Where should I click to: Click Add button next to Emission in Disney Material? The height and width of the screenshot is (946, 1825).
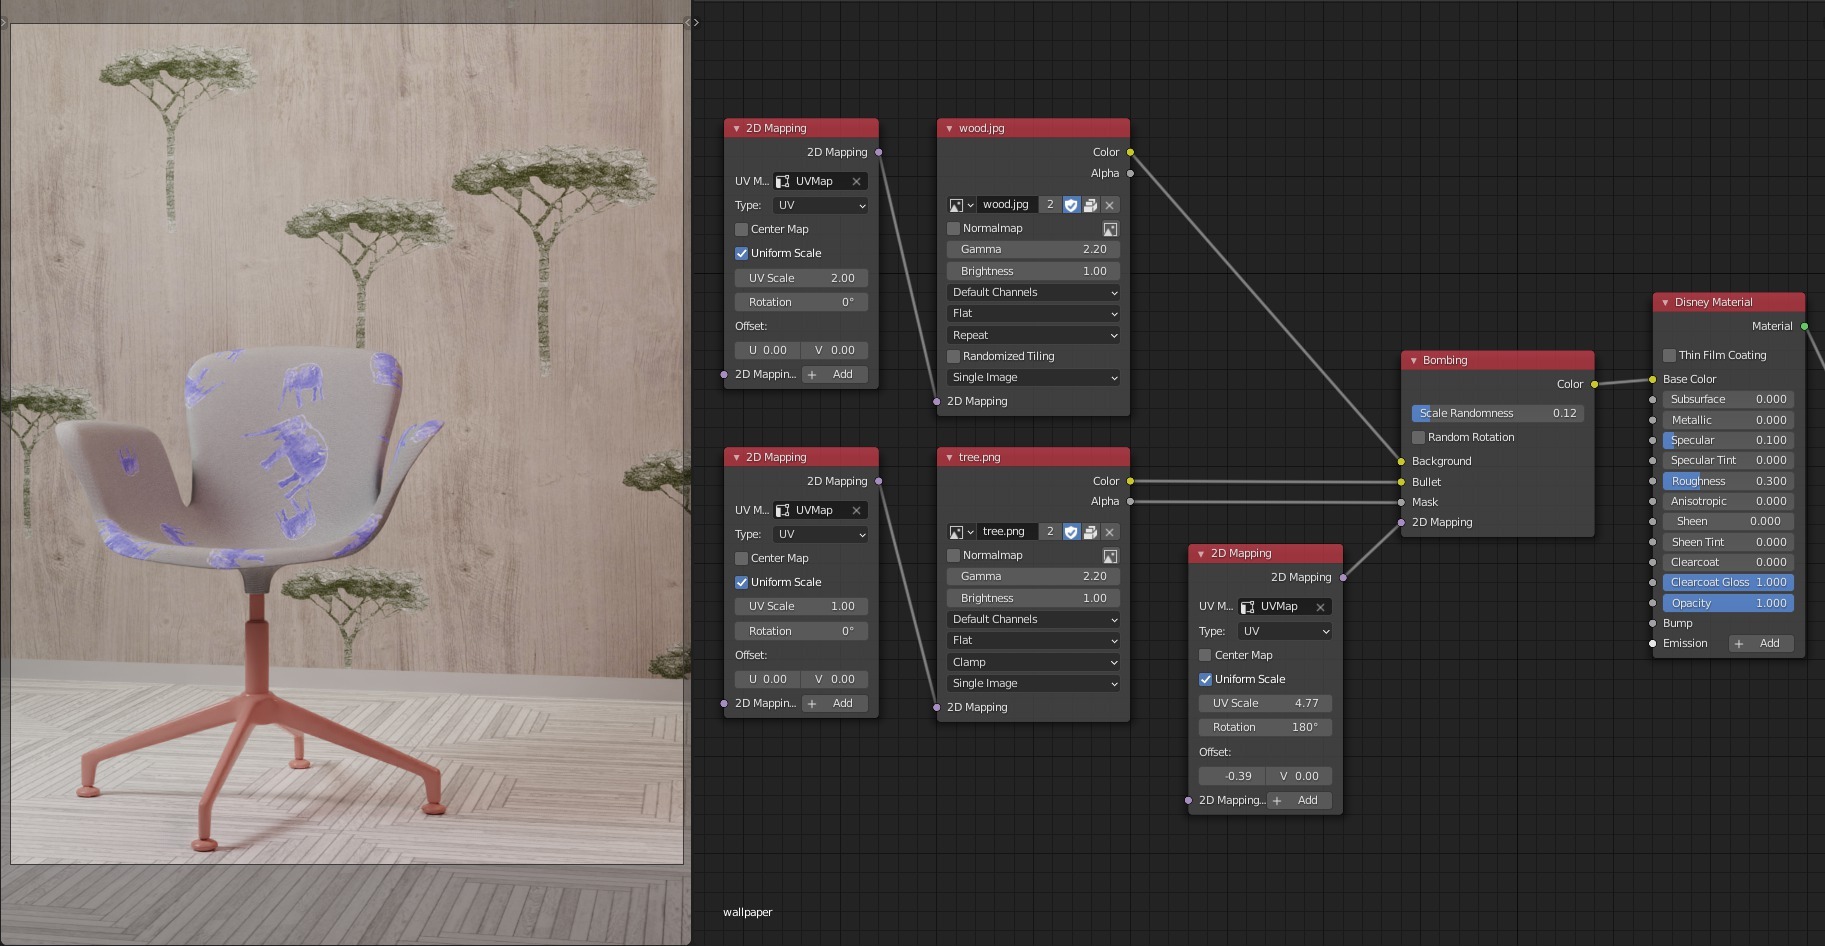1760,643
